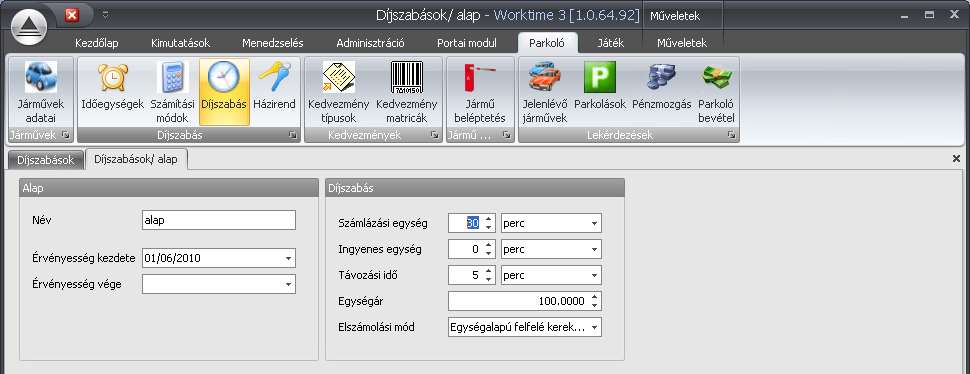Switch to the Kezdőlap ribbon tab
Viewport: 970px width, 374px height.
point(97,43)
